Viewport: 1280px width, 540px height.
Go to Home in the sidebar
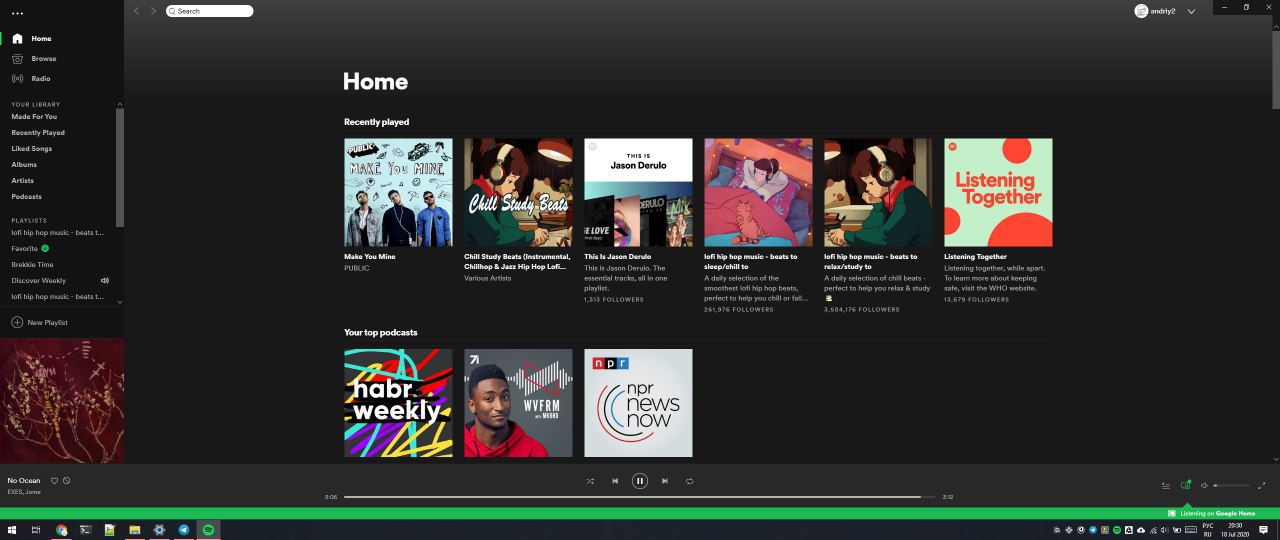pos(31,39)
